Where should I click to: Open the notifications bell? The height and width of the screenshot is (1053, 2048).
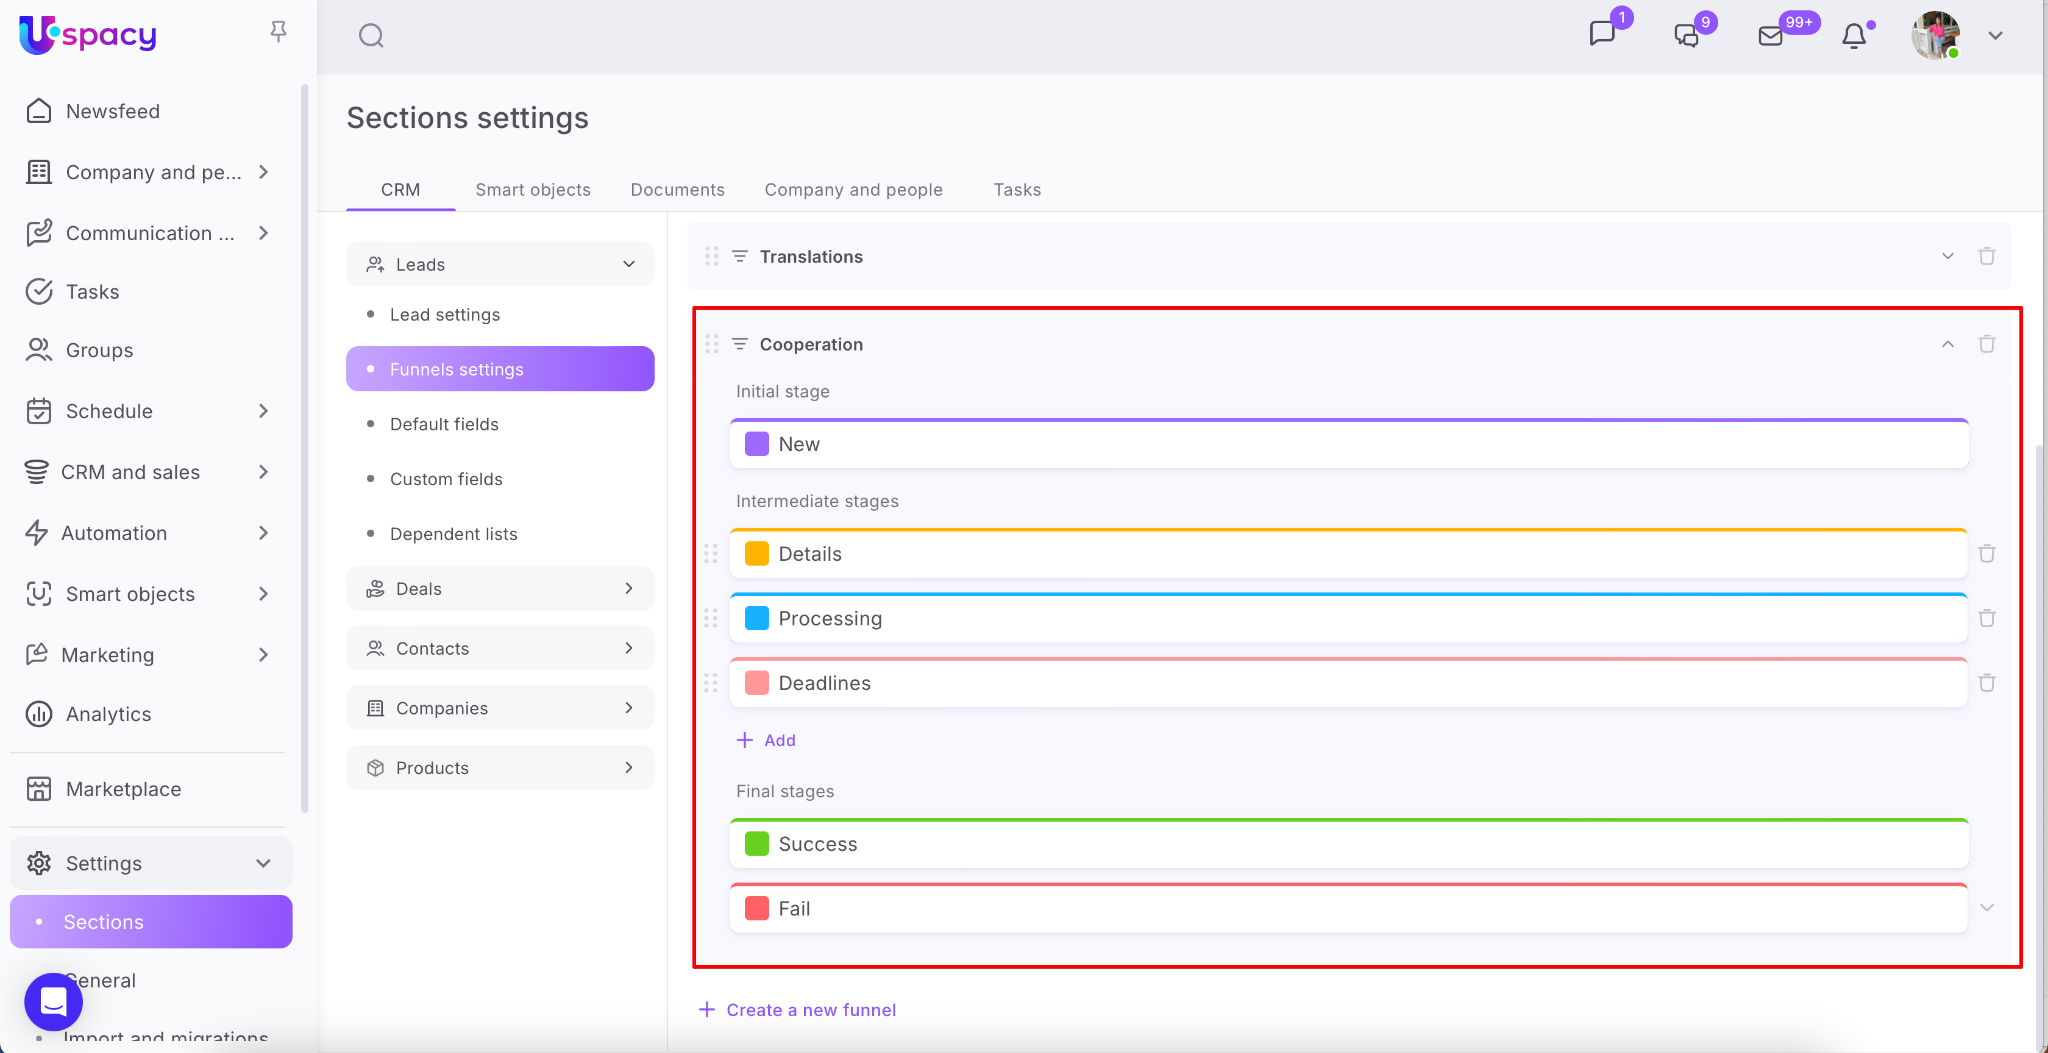1854,36
